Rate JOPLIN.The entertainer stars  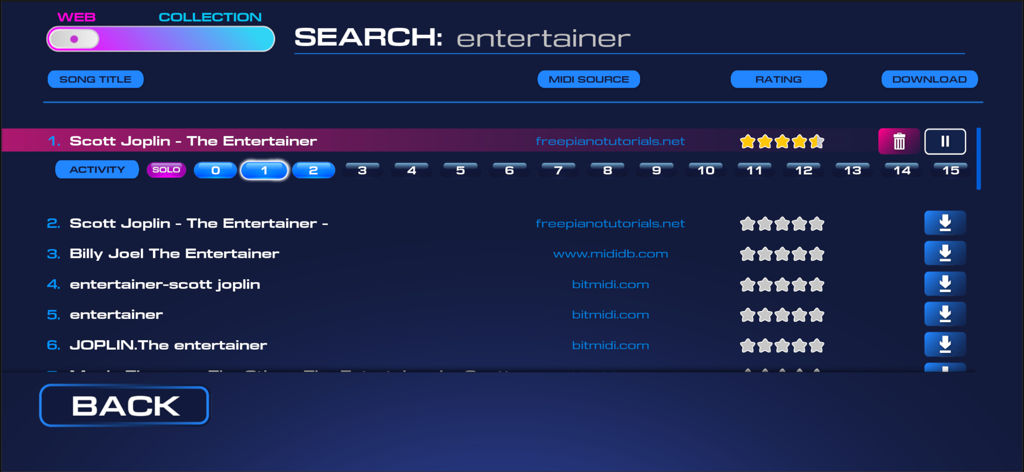(x=782, y=345)
